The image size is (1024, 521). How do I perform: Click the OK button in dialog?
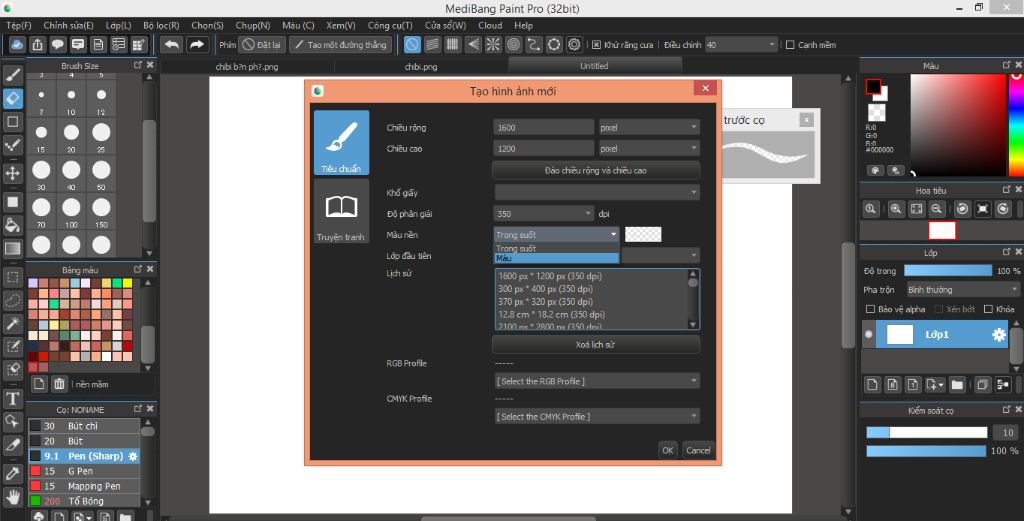[x=667, y=450]
